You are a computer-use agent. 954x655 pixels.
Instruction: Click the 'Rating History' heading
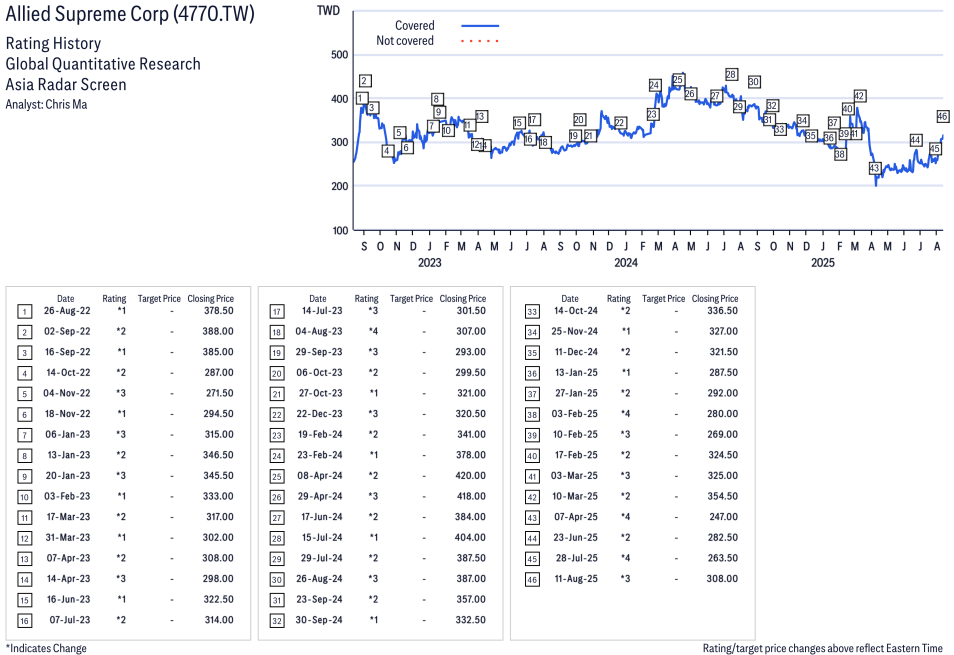click(x=54, y=44)
